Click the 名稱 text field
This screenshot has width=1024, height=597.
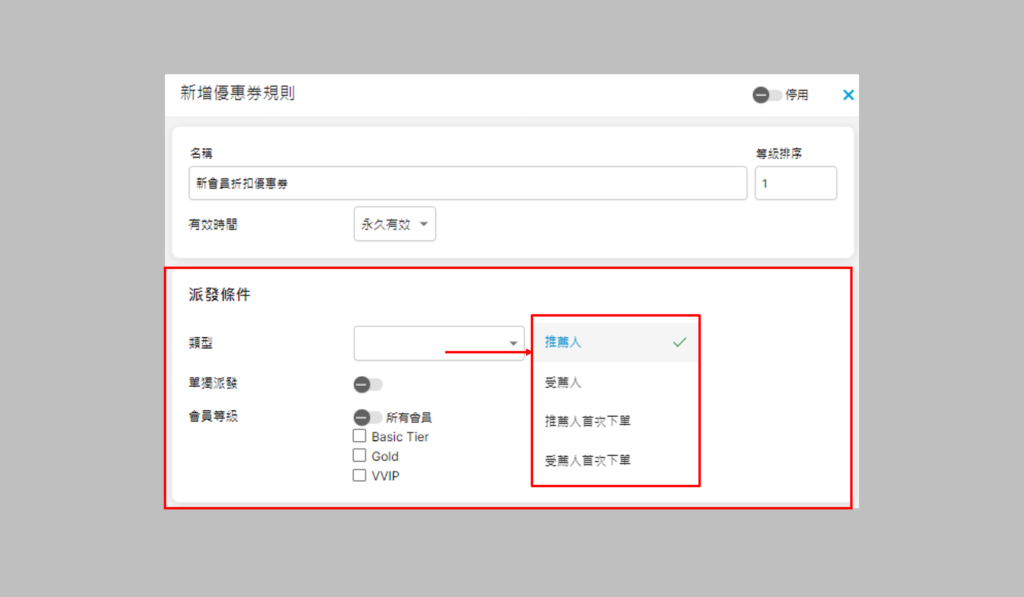pyautogui.click(x=467, y=184)
